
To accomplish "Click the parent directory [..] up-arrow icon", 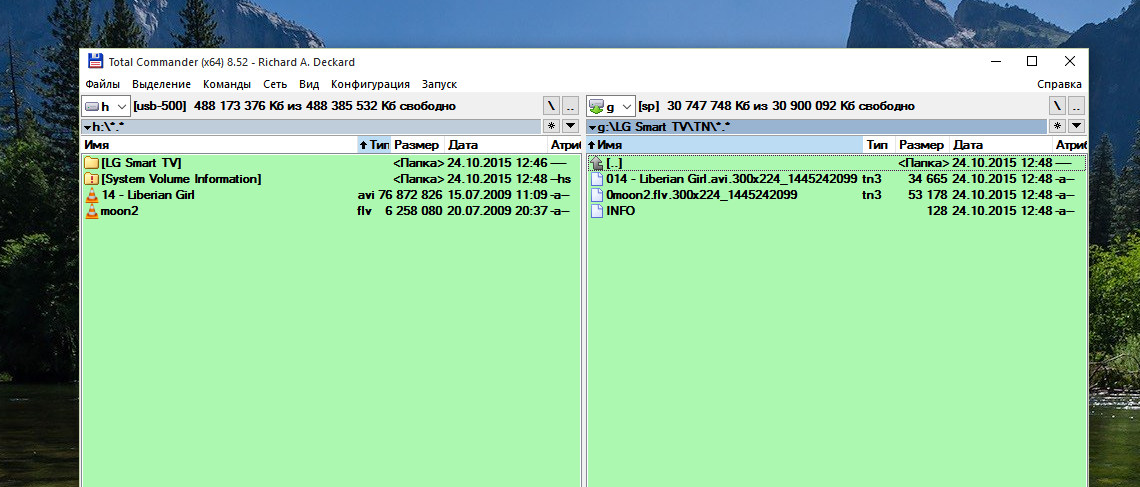I will 597,163.
